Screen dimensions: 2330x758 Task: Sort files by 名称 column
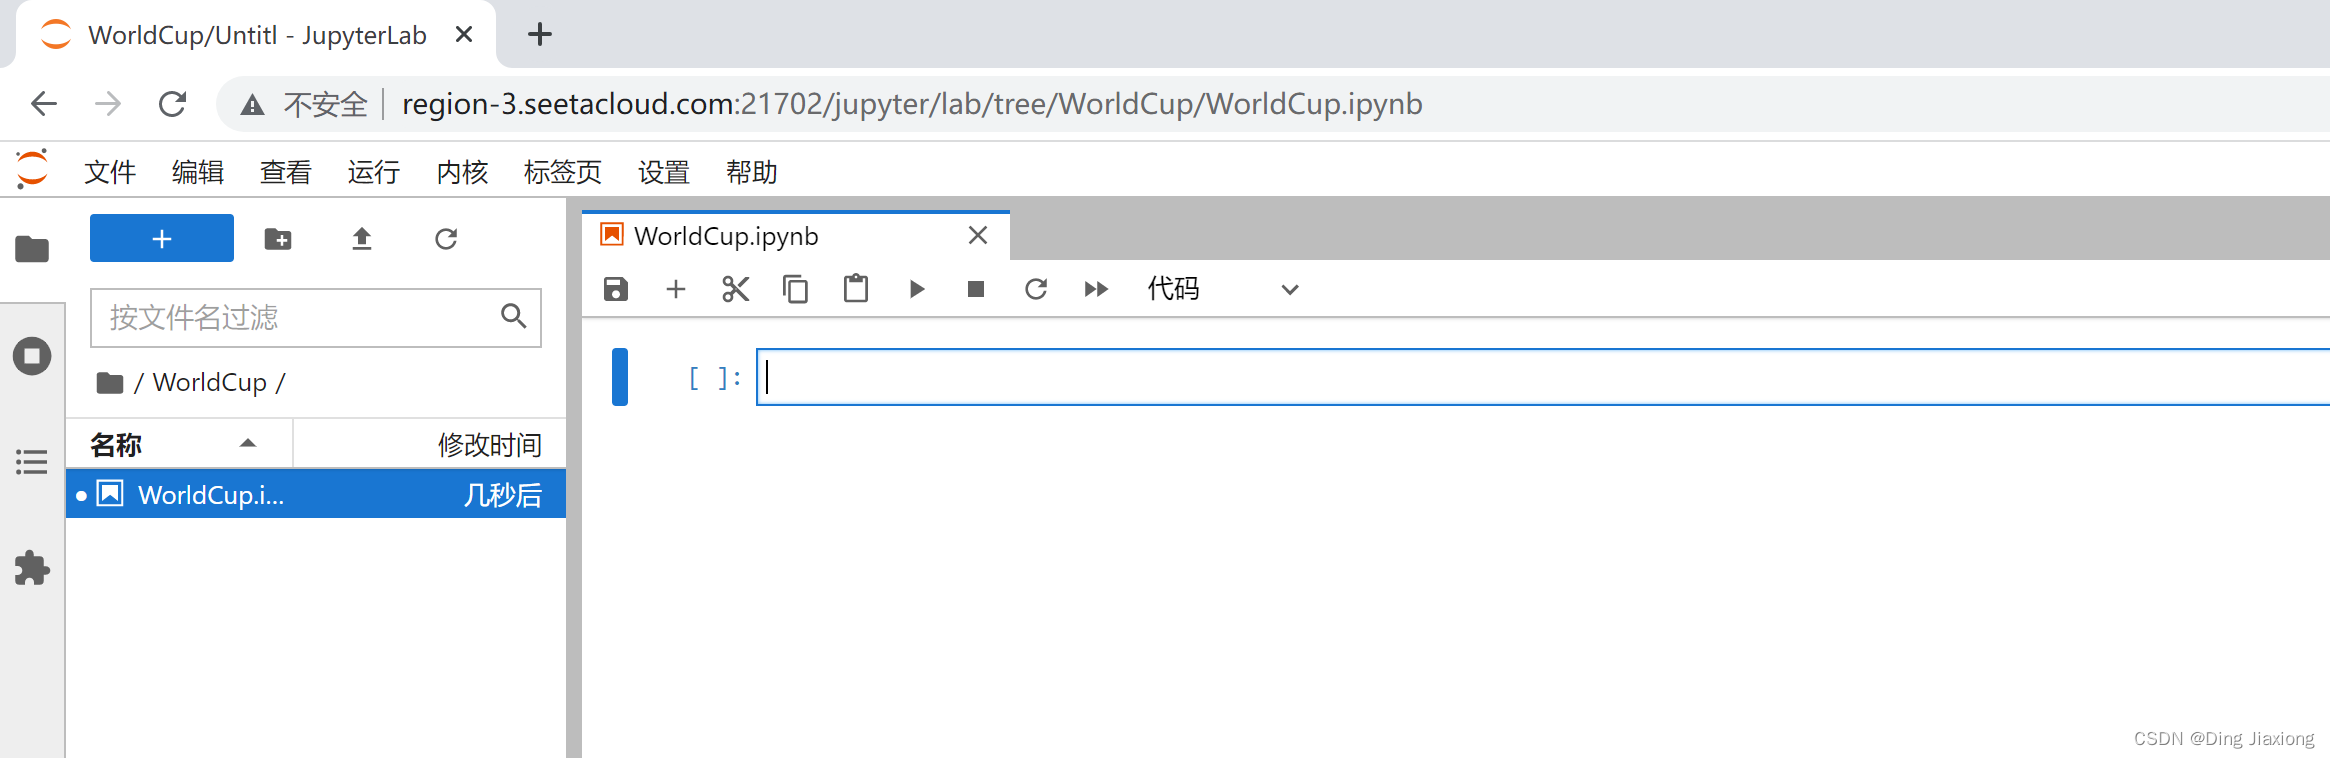coord(179,444)
